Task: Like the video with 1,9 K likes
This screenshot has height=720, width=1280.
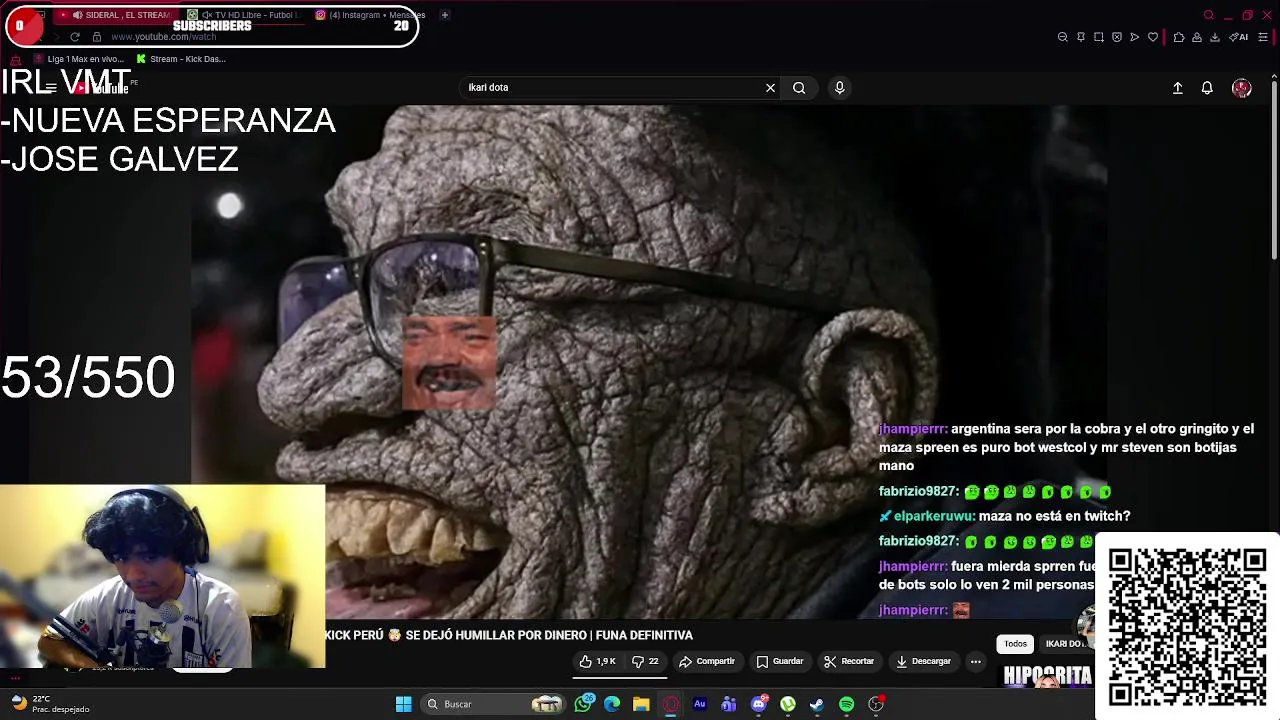Action: click(598, 661)
